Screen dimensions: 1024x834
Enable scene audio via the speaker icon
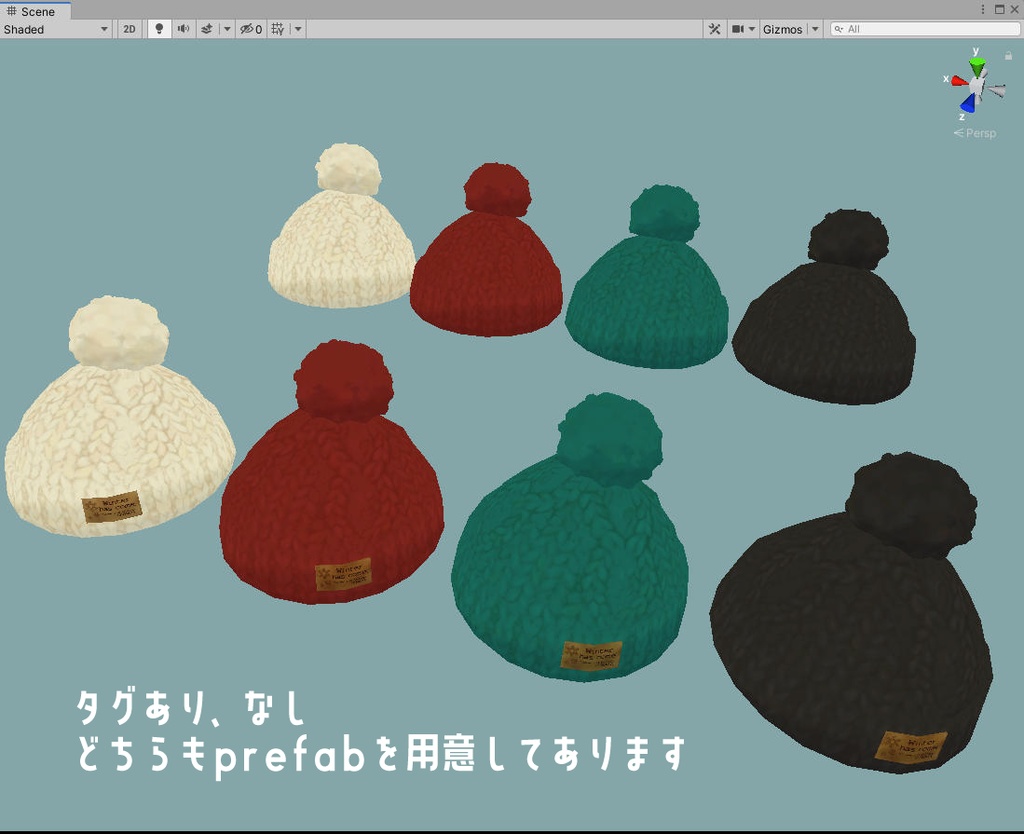point(184,29)
